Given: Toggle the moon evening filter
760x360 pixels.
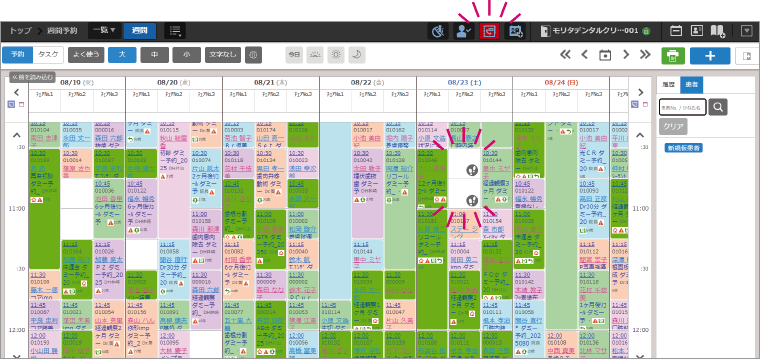Looking at the screenshot, I should pyautogui.click(x=357, y=55).
